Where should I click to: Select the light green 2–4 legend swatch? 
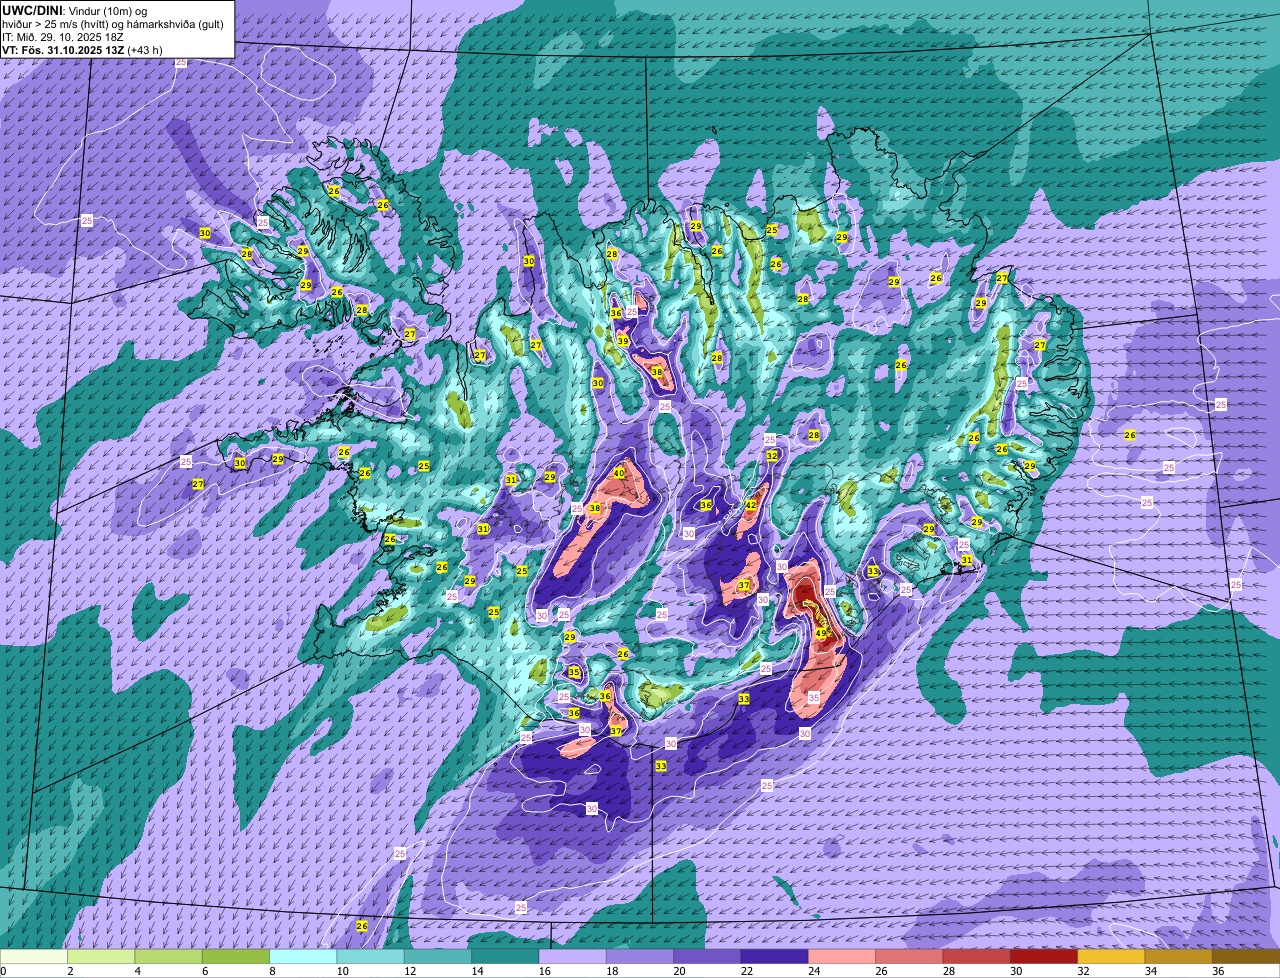point(103,957)
